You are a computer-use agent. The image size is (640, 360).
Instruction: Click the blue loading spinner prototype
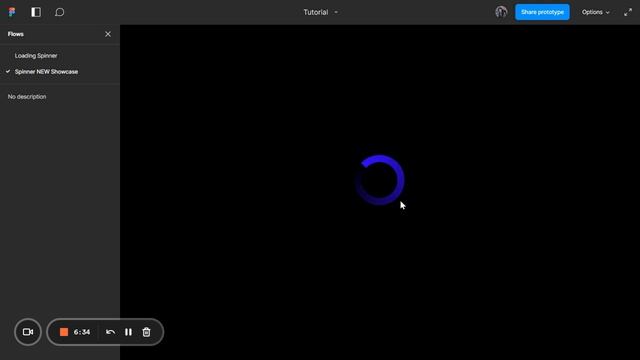(x=380, y=180)
